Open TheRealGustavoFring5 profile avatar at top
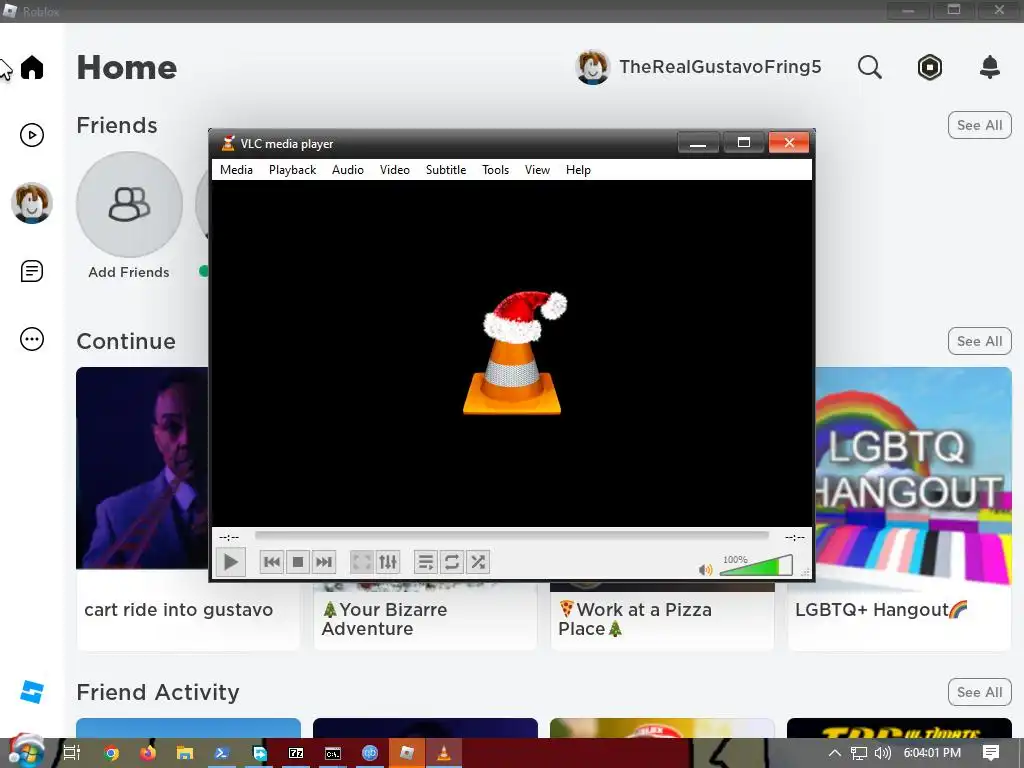This screenshot has height=768, width=1024. click(592, 67)
